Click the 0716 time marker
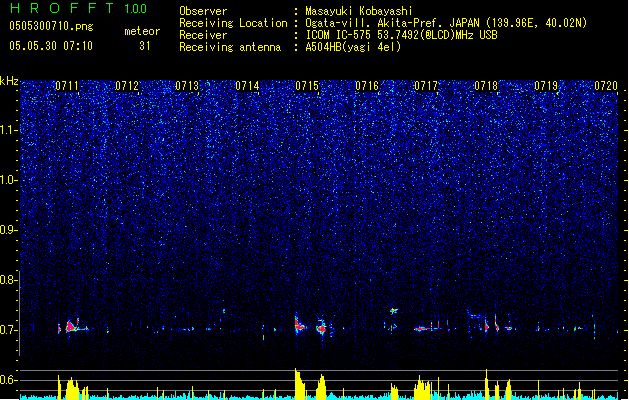This screenshot has height=400, width=629. point(367,86)
